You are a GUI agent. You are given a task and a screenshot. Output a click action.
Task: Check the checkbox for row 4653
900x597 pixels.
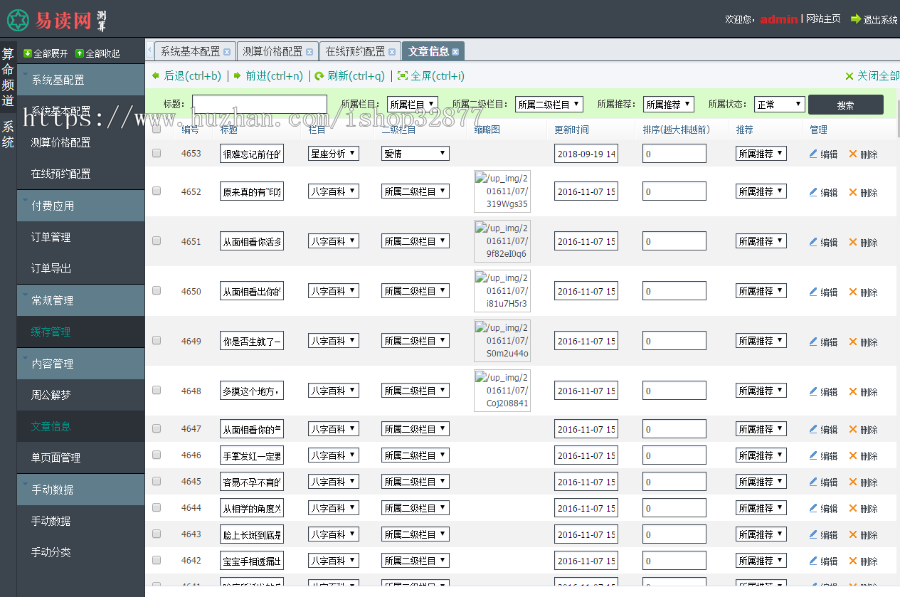point(156,153)
